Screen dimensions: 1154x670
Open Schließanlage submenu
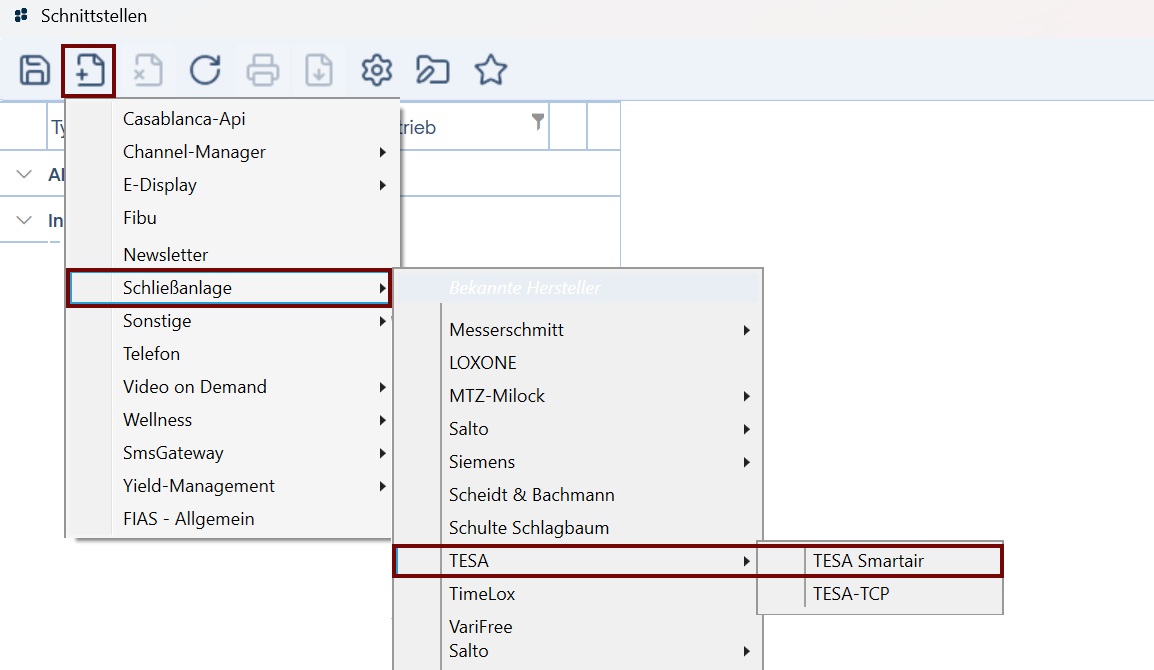pyautogui.click(x=229, y=288)
